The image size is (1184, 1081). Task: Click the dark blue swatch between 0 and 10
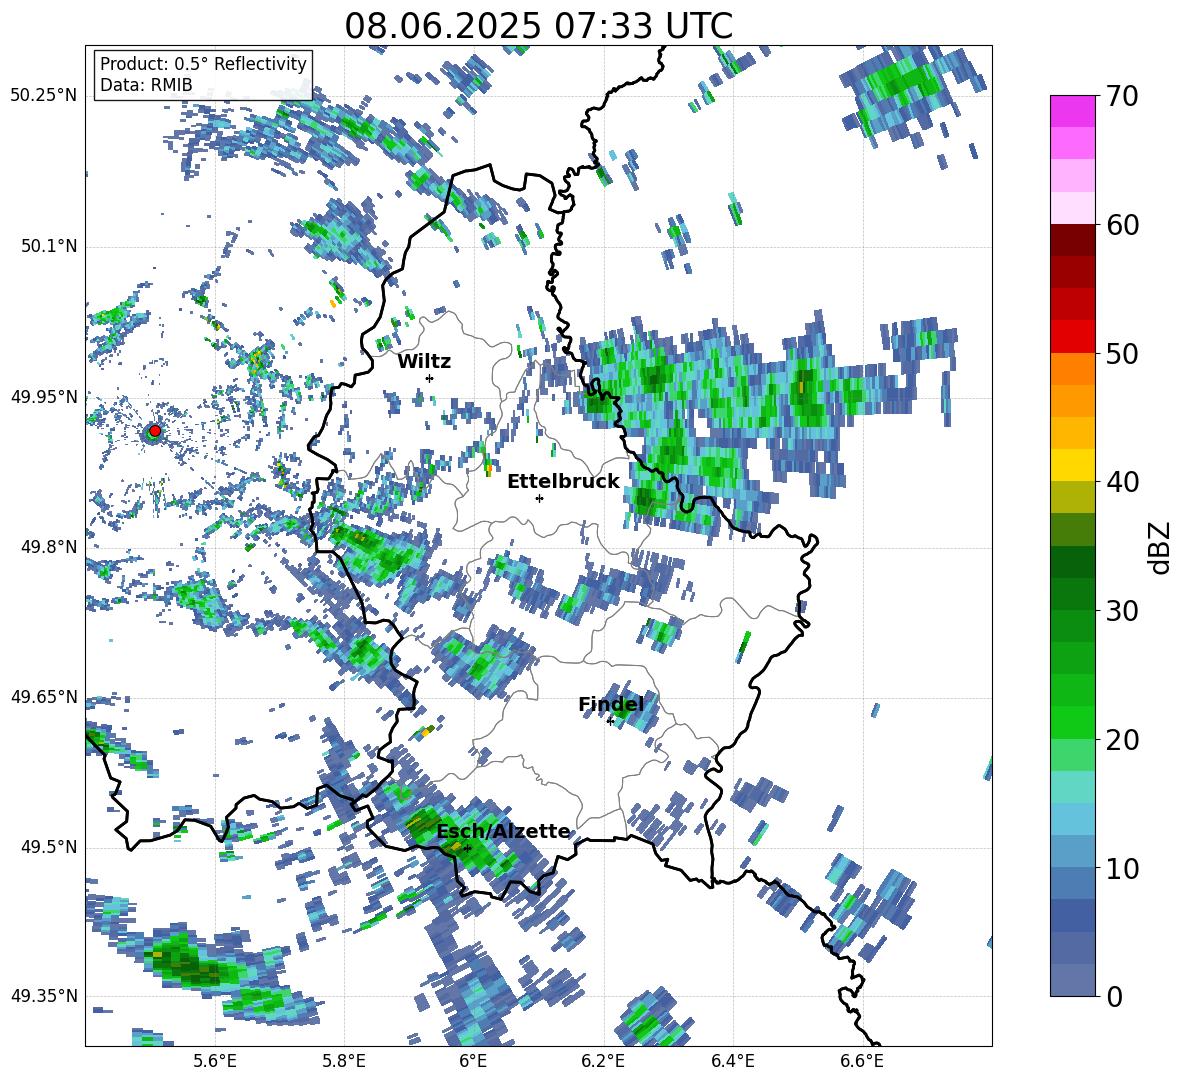tap(1072, 915)
